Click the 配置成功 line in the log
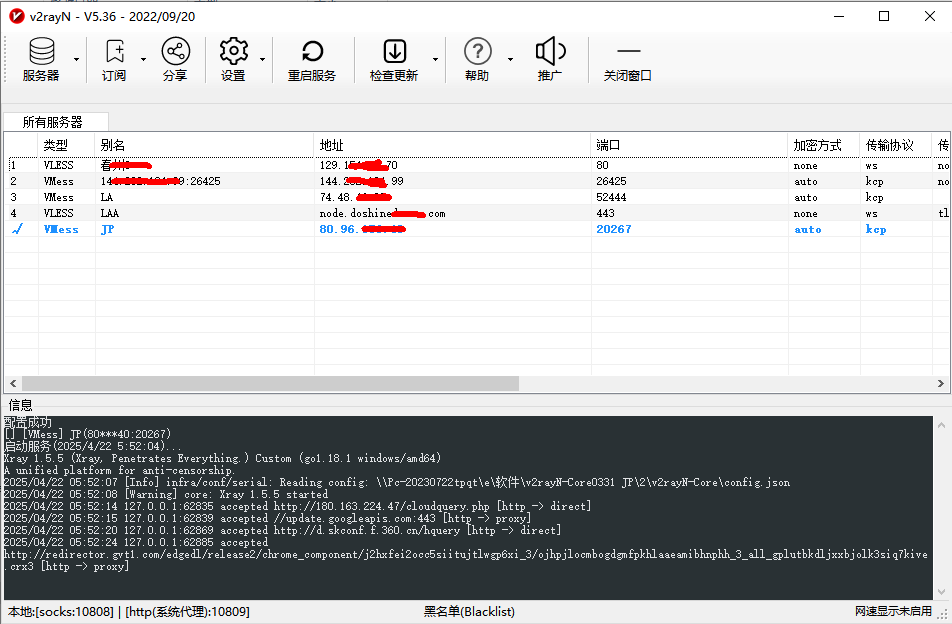The image size is (952, 624). (x=28, y=422)
